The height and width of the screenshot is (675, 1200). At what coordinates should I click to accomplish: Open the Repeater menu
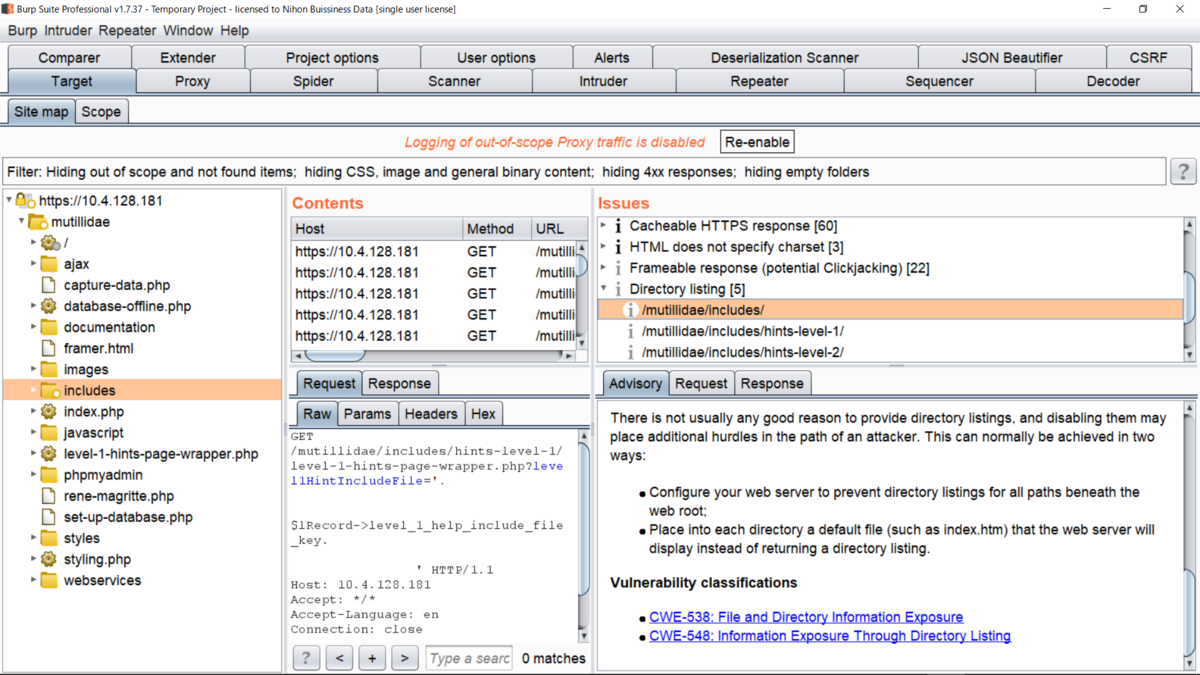pyautogui.click(x=127, y=31)
